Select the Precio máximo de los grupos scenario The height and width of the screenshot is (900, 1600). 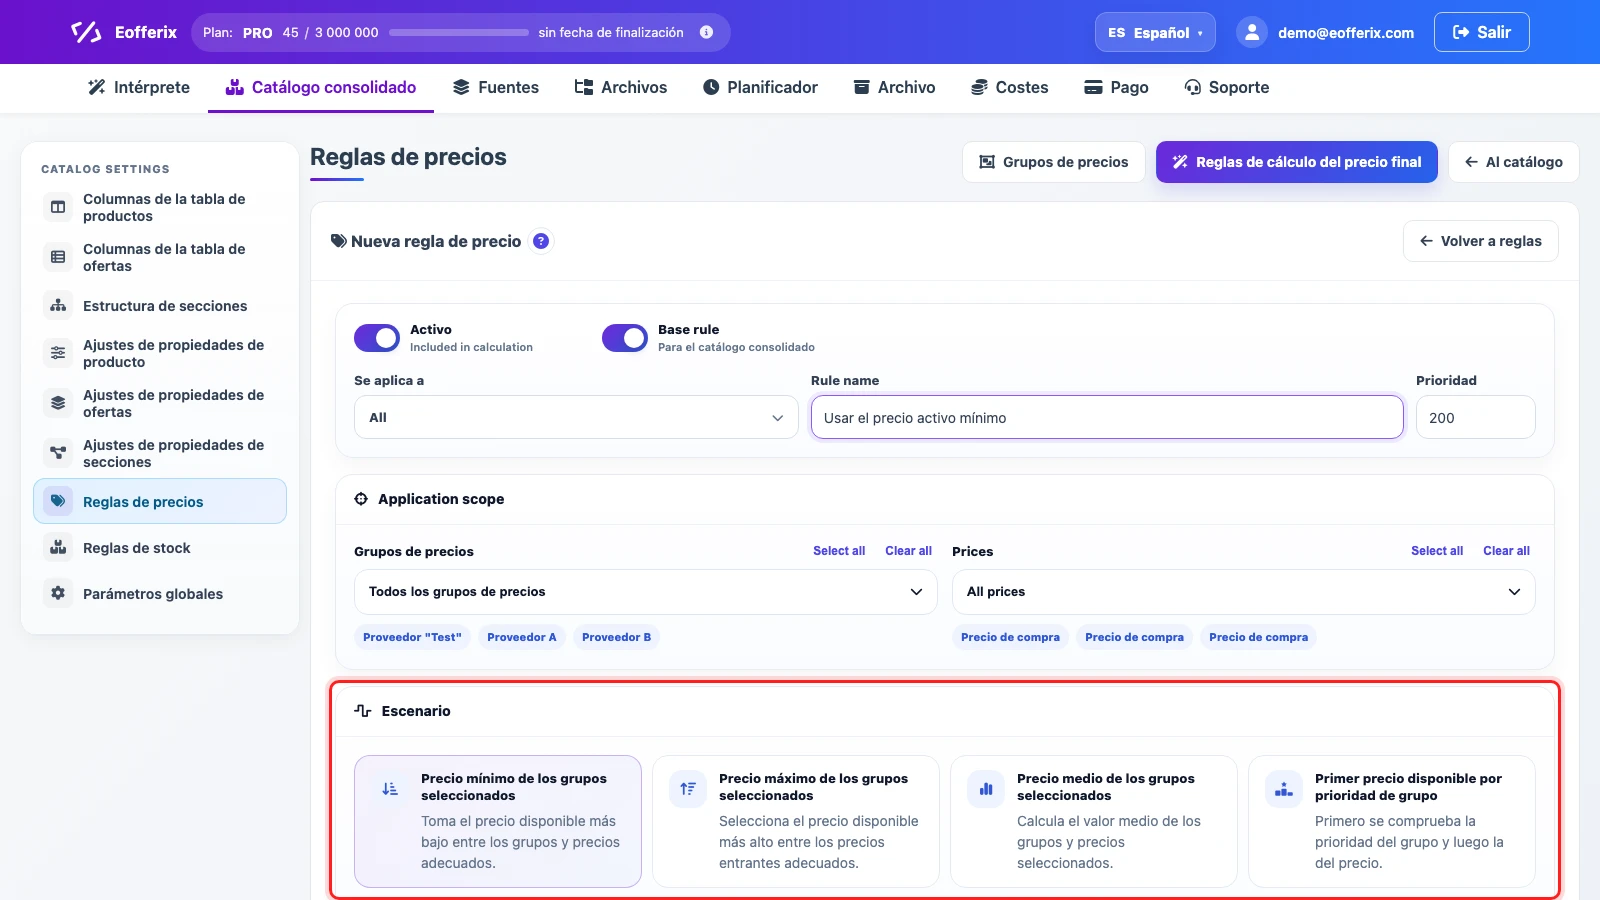click(x=796, y=821)
